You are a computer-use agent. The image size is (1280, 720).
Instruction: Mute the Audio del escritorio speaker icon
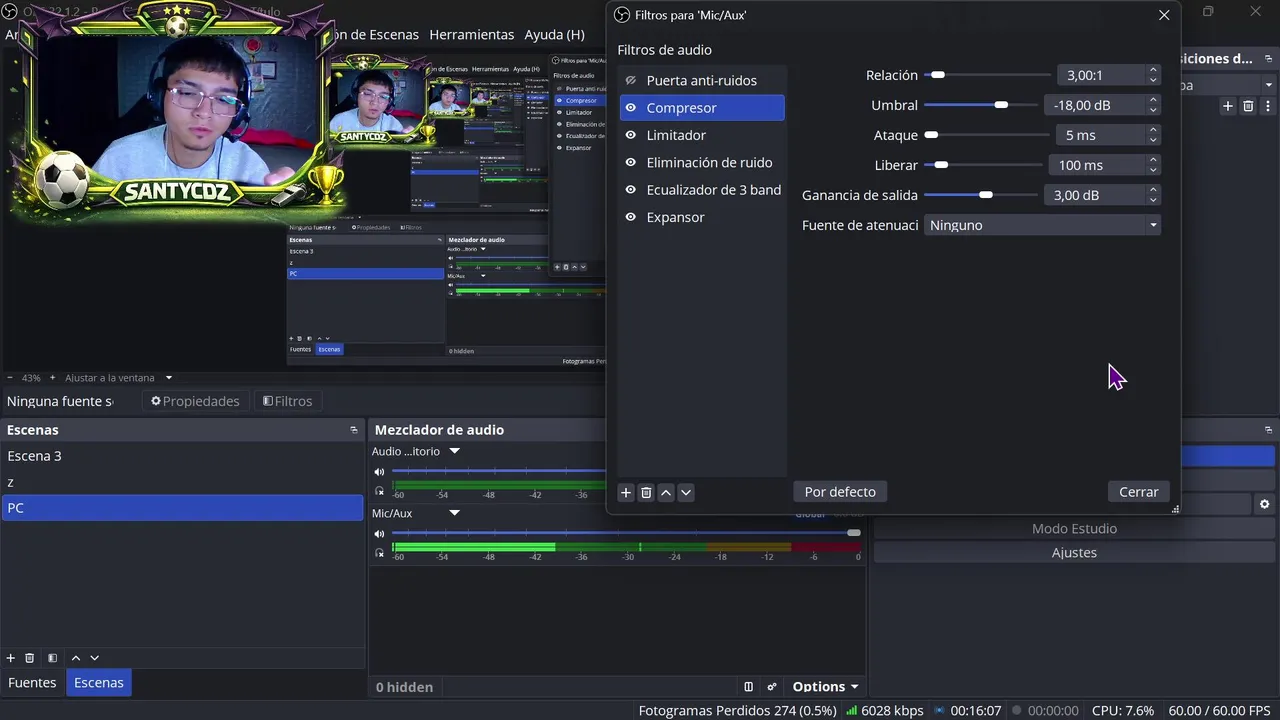379,472
